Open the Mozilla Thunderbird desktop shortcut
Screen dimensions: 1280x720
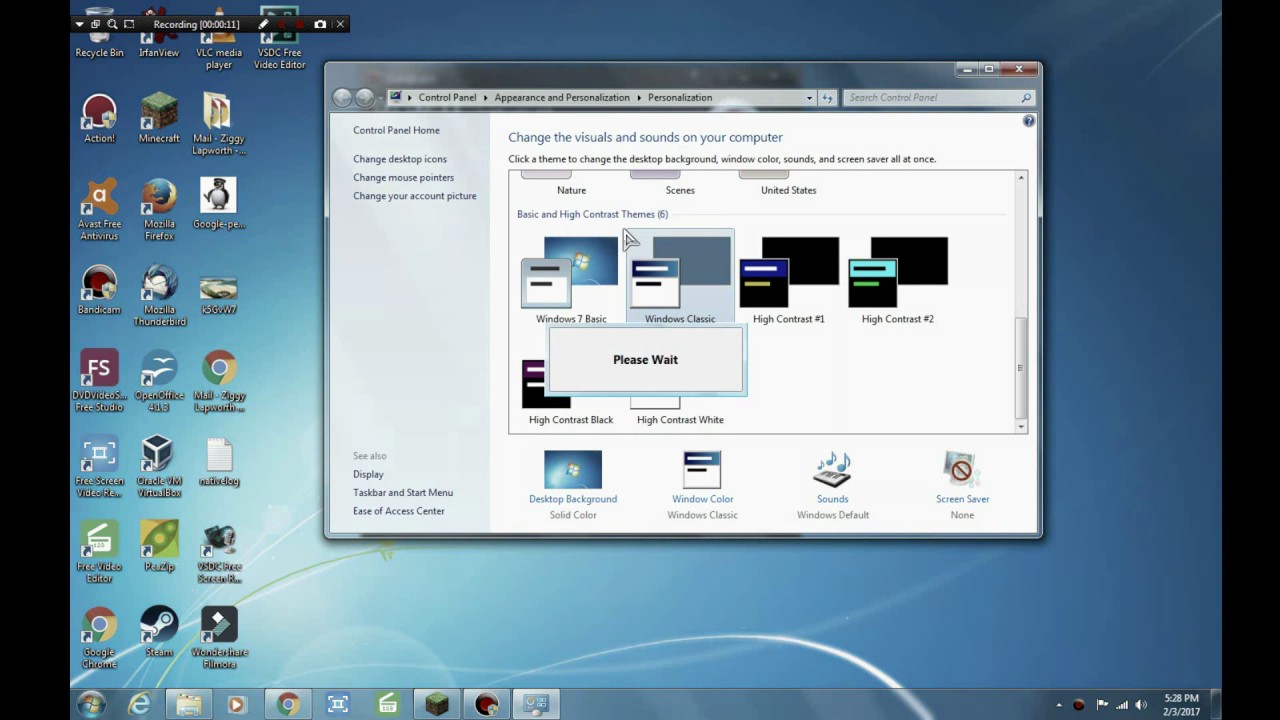159,295
